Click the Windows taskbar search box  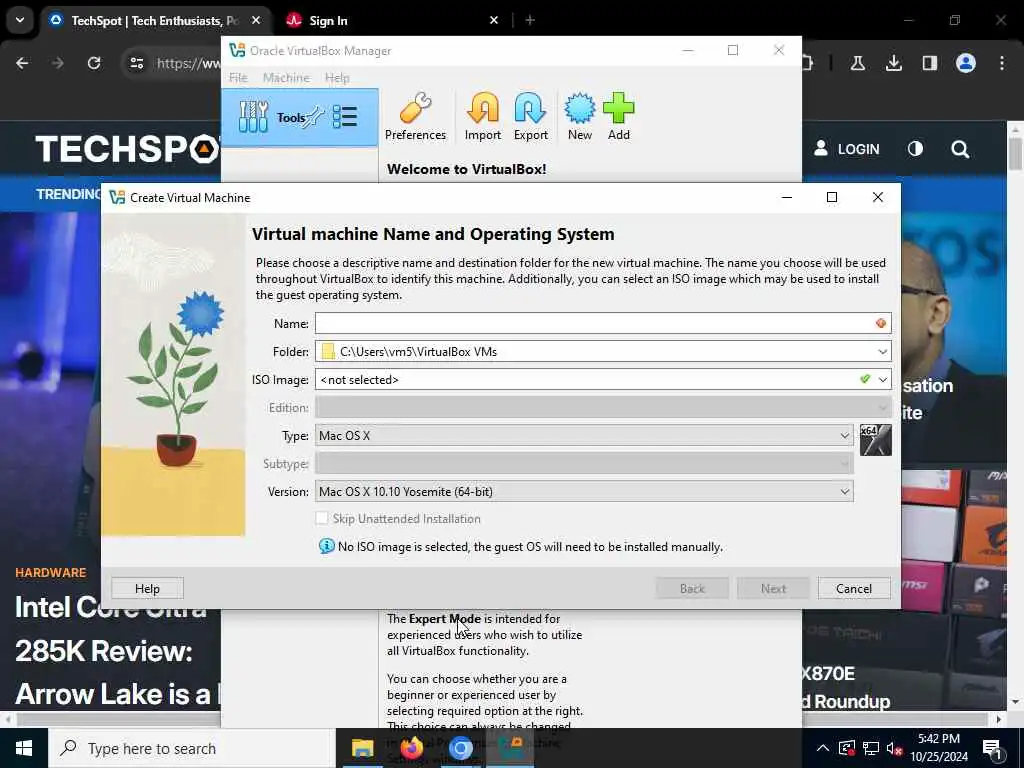tap(191, 748)
